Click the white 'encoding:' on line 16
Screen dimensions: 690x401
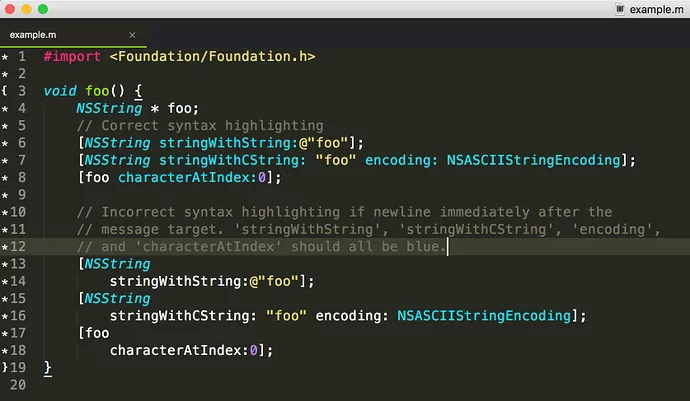pos(352,316)
